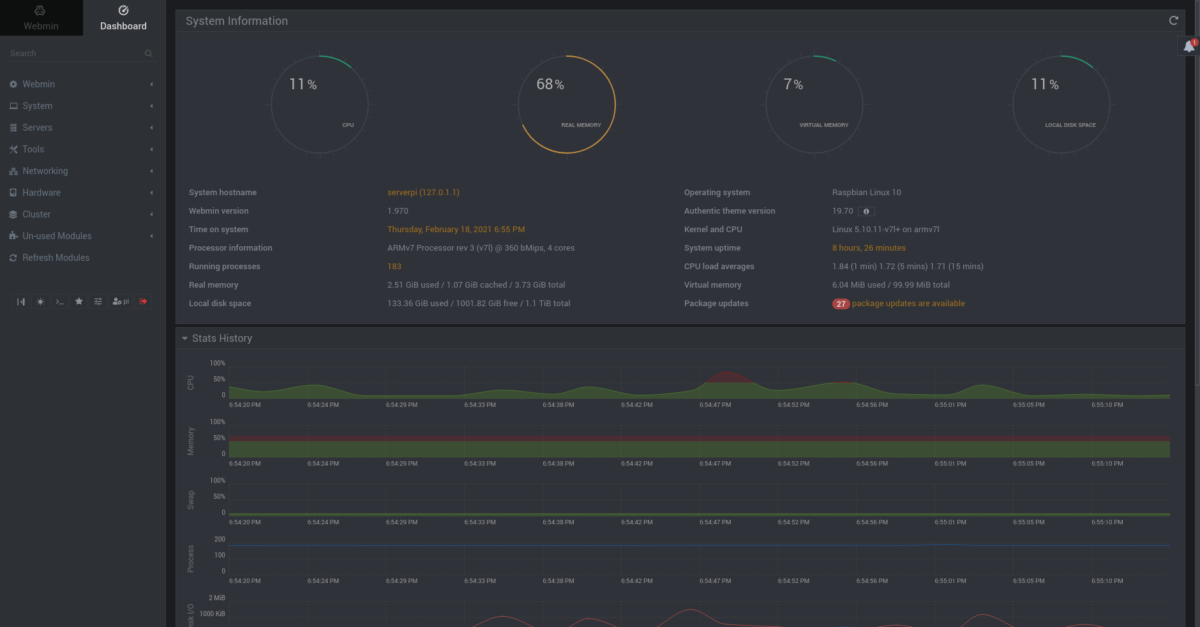Click the package updates are available link
The height and width of the screenshot is (627, 1200).
click(908, 303)
